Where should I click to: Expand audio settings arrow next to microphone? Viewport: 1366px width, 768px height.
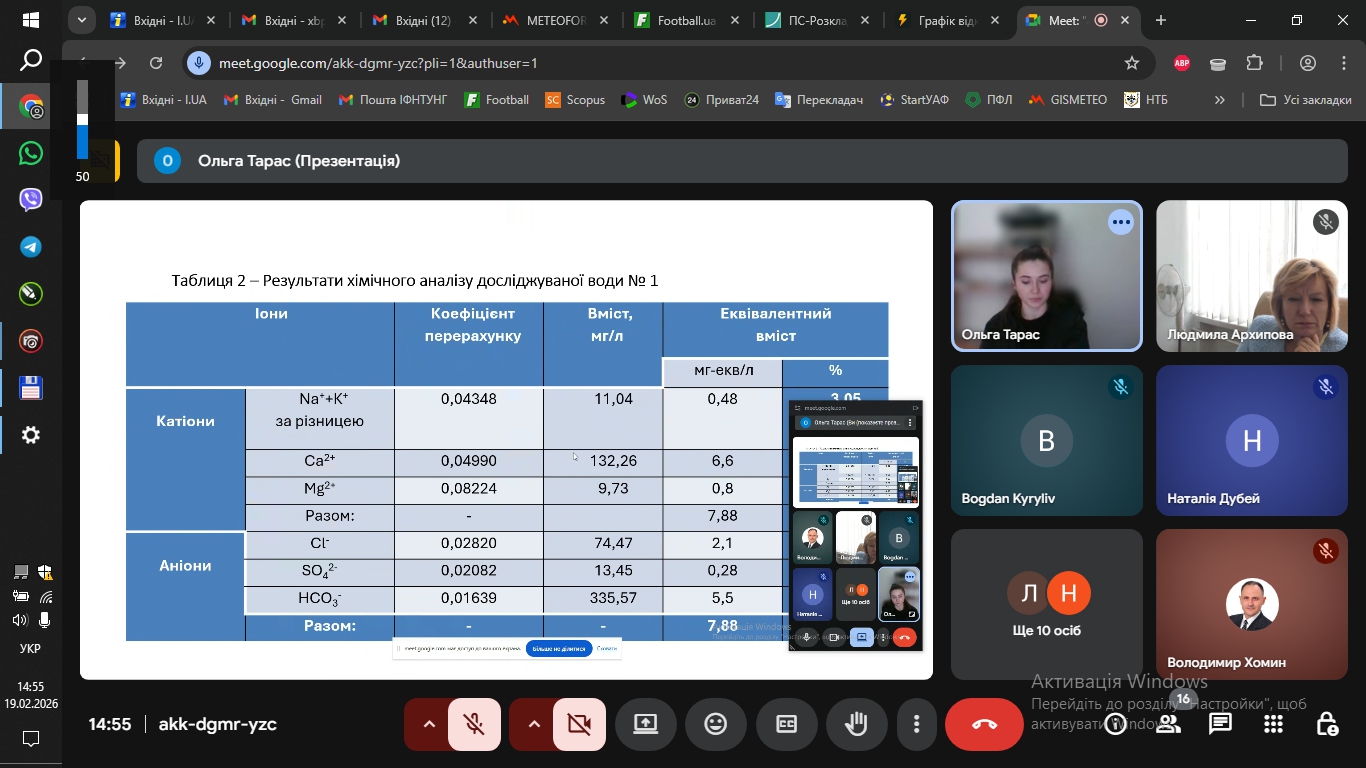[429, 724]
